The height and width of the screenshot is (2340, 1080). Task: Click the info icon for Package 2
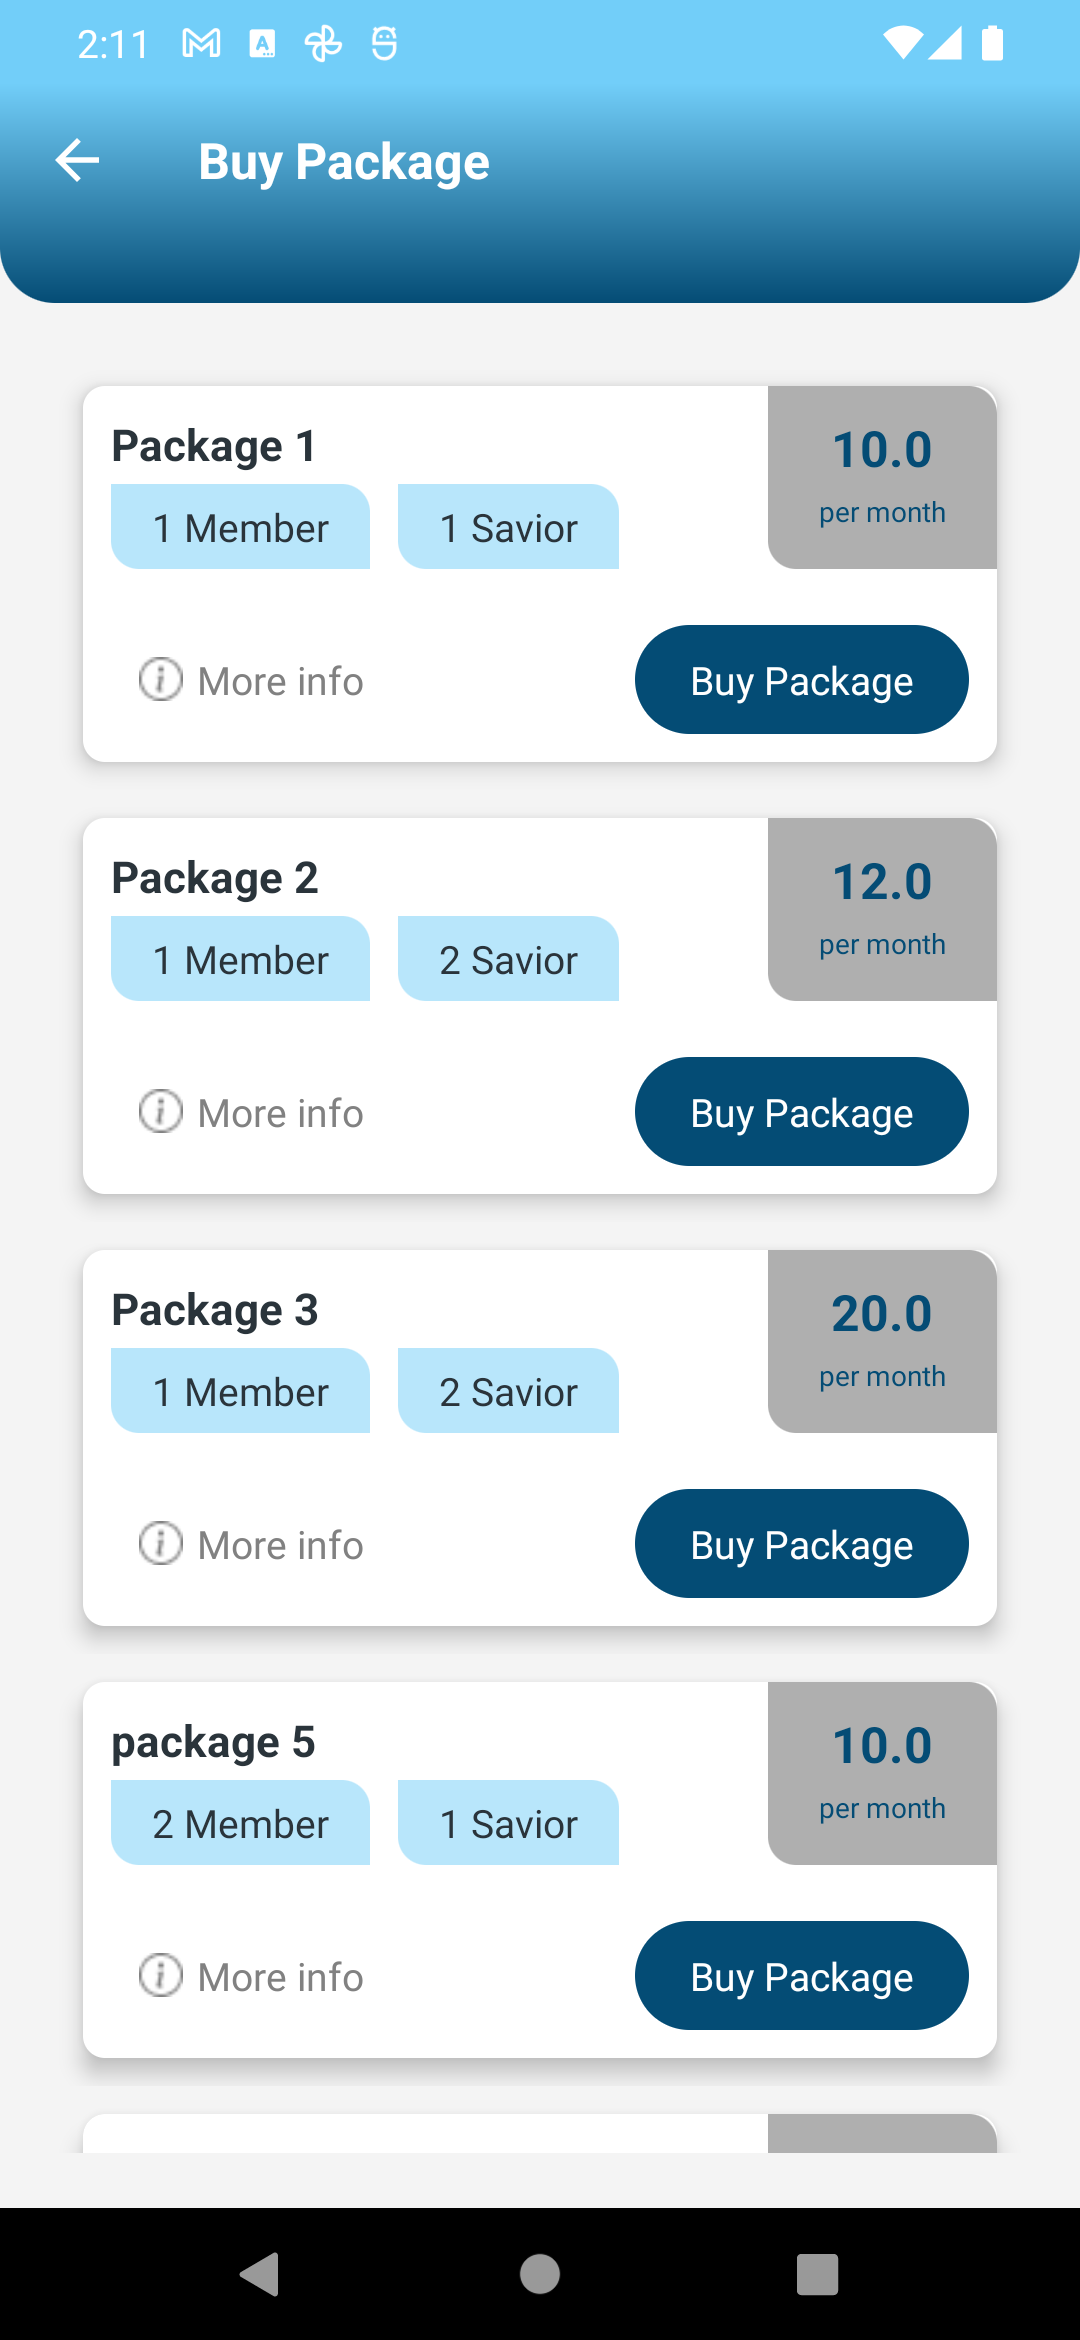pos(160,1112)
